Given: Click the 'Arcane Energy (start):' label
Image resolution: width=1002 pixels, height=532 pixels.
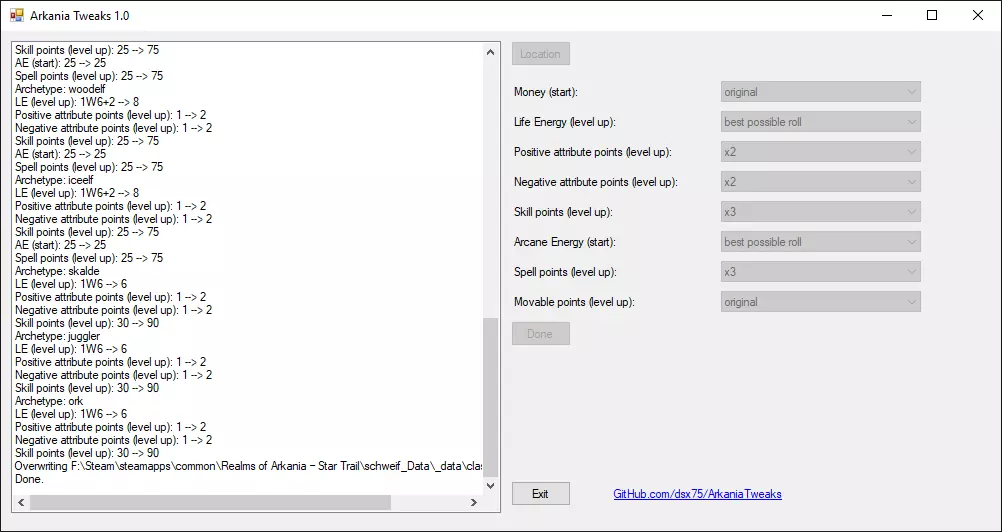Looking at the screenshot, I should (565, 242).
